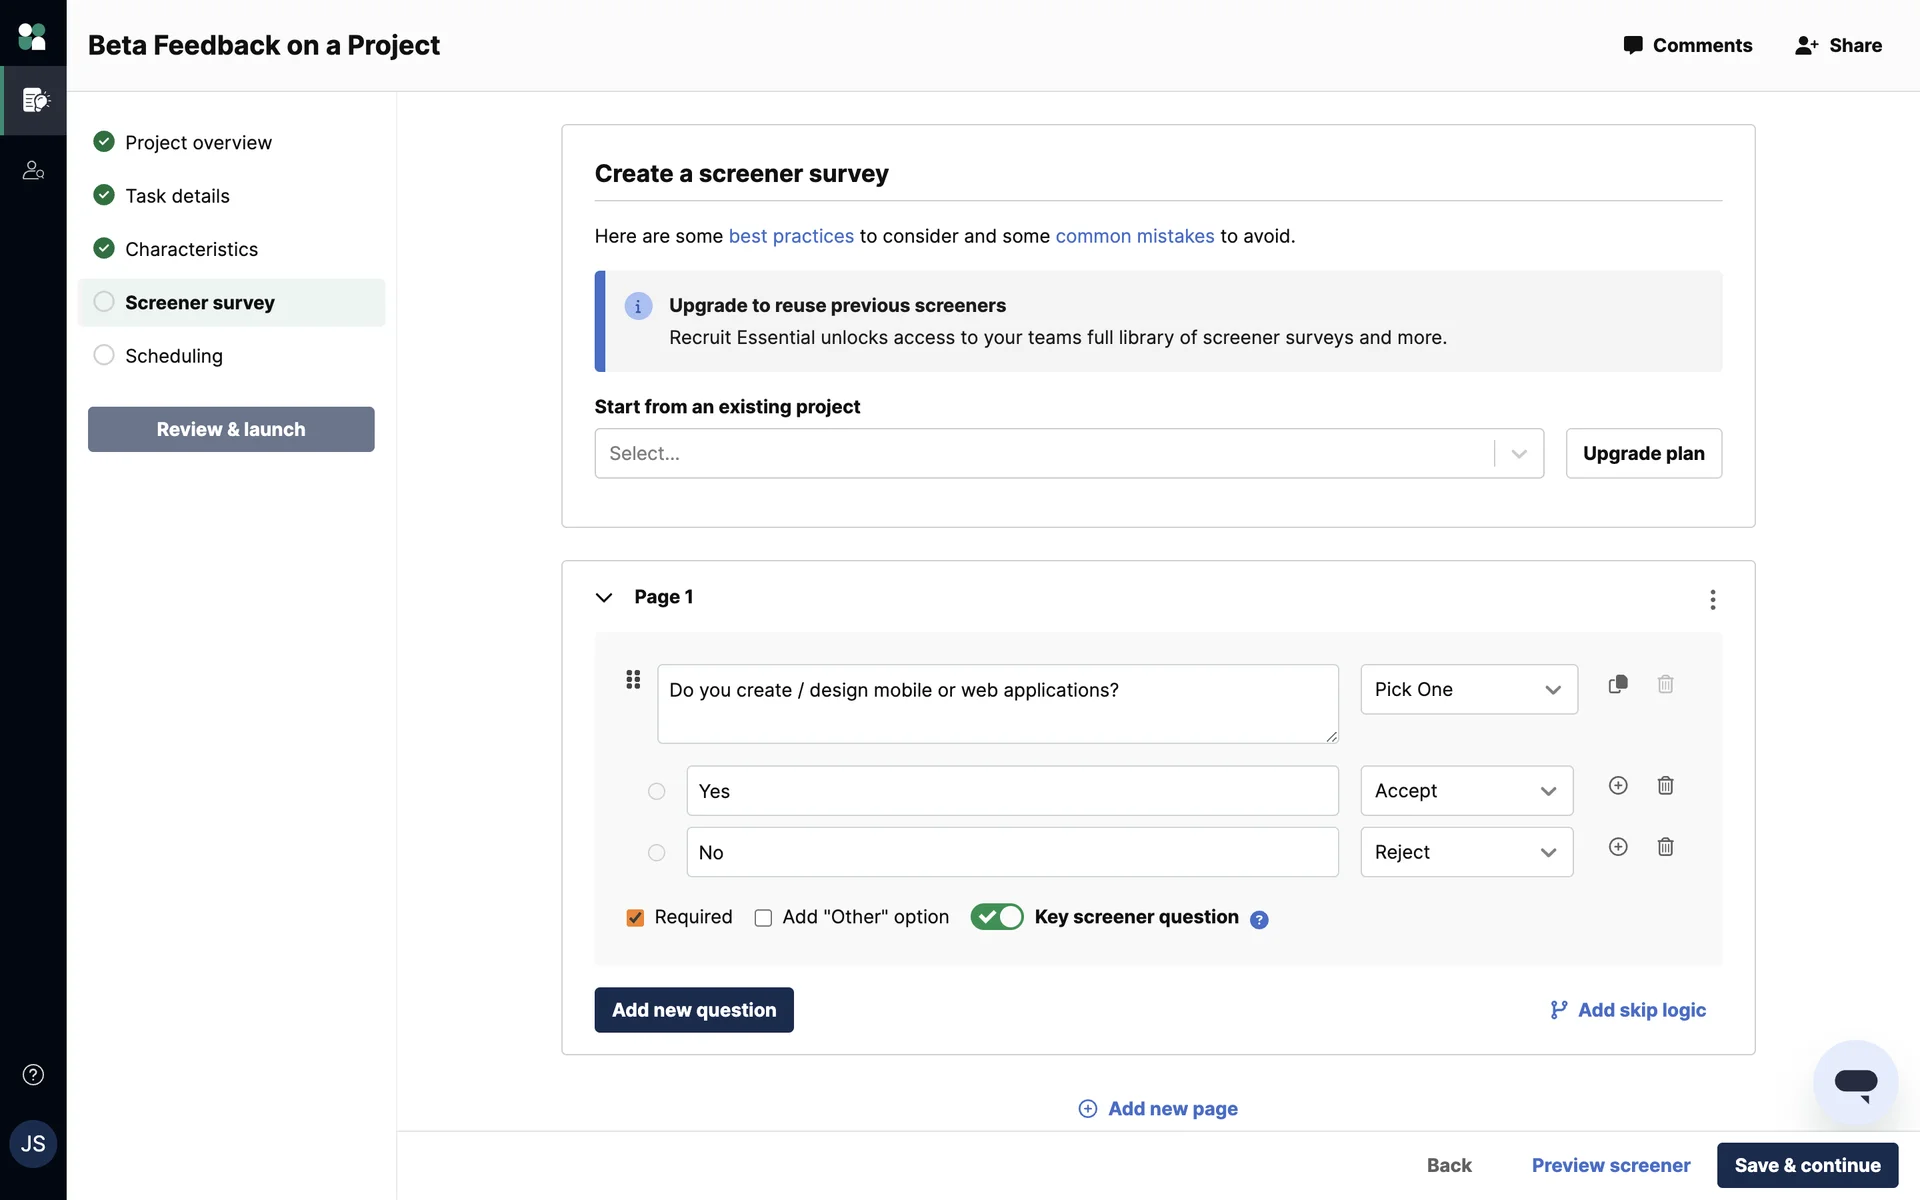Image resolution: width=1920 pixels, height=1200 pixels.
Task: Open the best practices link
Action: coord(790,236)
